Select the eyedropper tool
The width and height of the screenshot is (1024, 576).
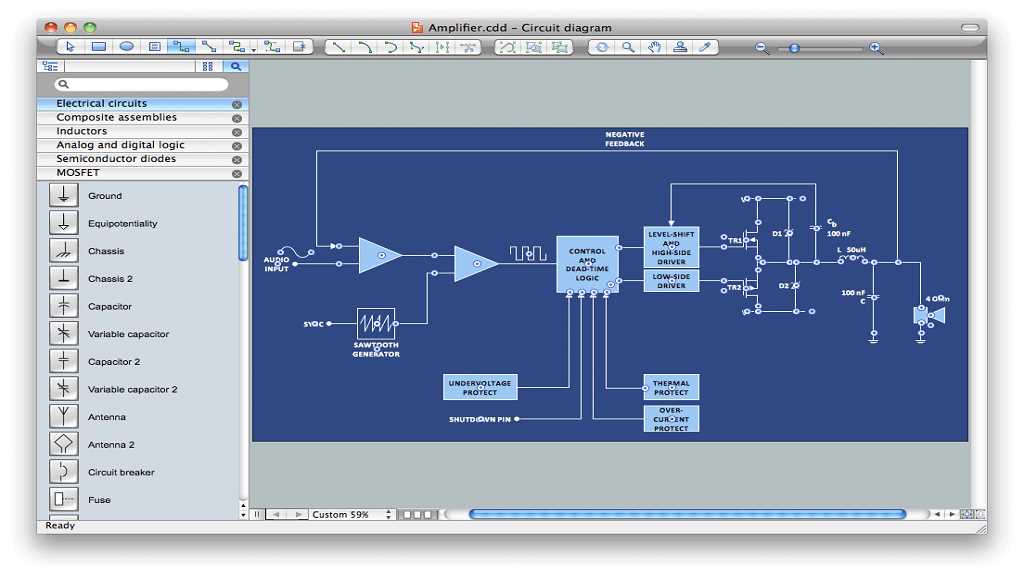point(705,47)
